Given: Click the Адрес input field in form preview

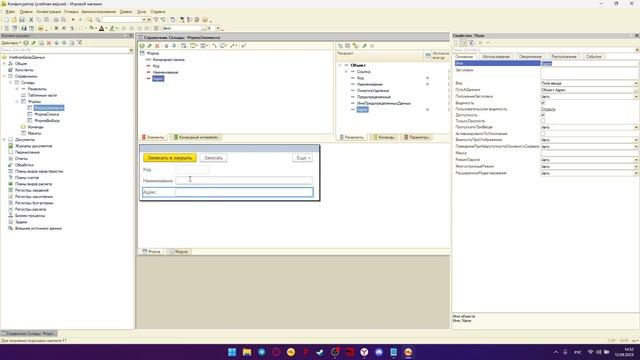Looking at the screenshot, I should pyautogui.click(x=244, y=192).
